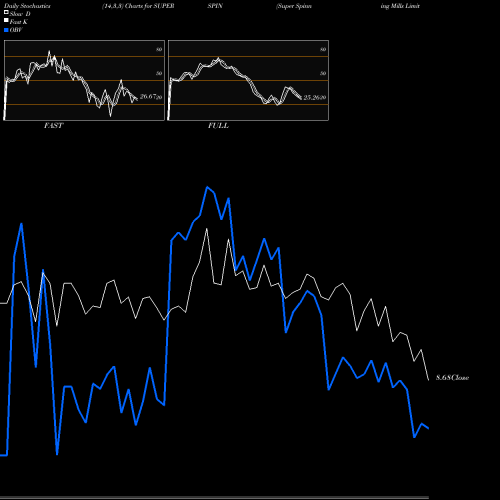The height and width of the screenshot is (500, 500).
Task: Click the FAST chart label
Action: point(53,126)
